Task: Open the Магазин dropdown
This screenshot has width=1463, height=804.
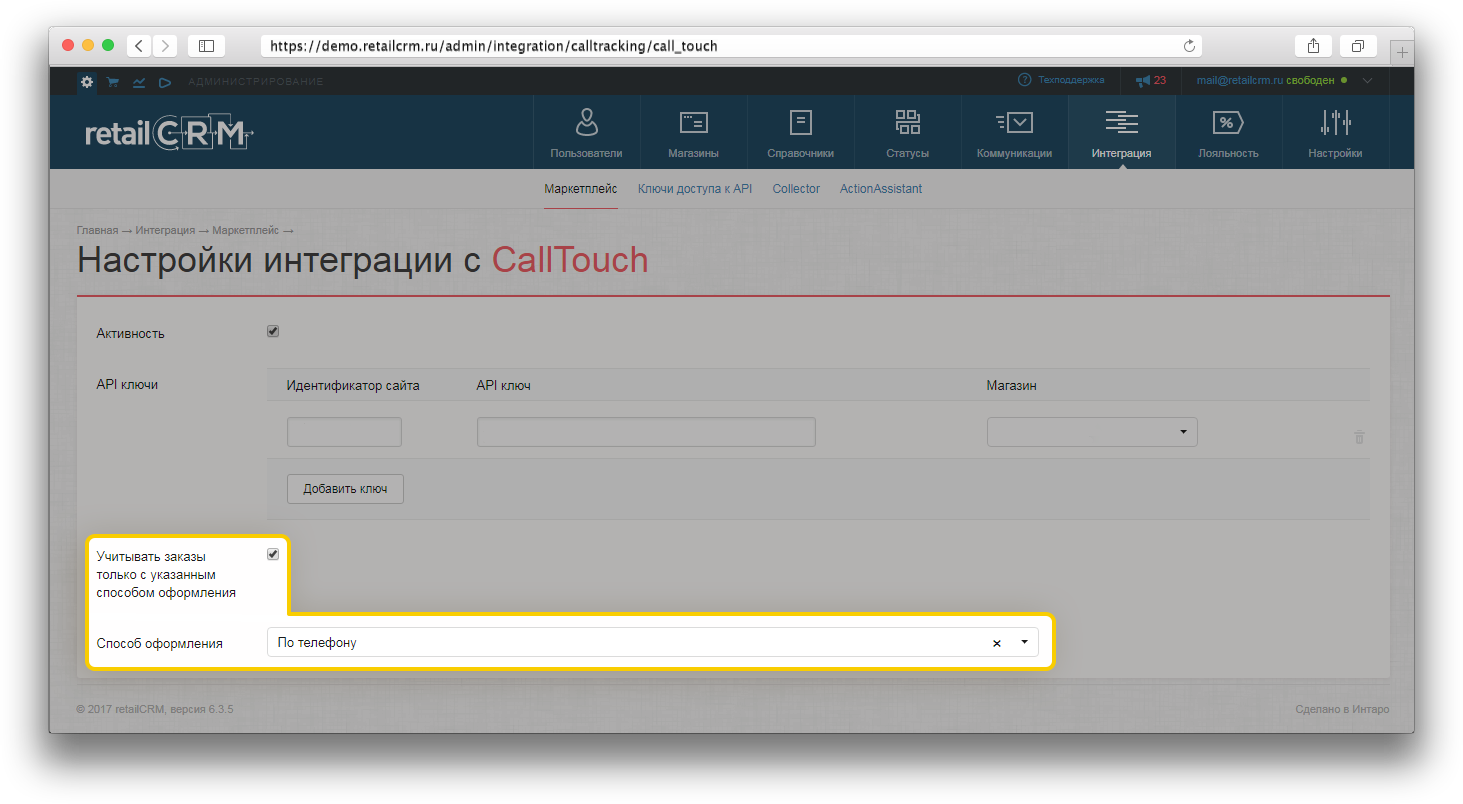Action: point(1091,431)
